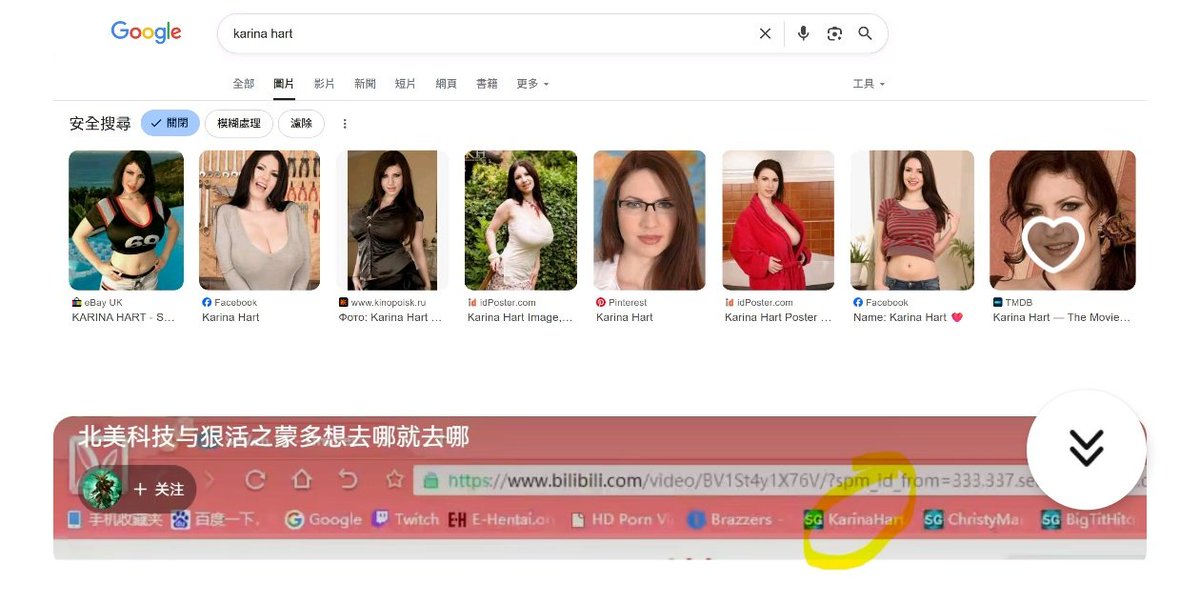Go to the 新聞 tab
Viewport: 1200px width, 604px height.
(365, 84)
